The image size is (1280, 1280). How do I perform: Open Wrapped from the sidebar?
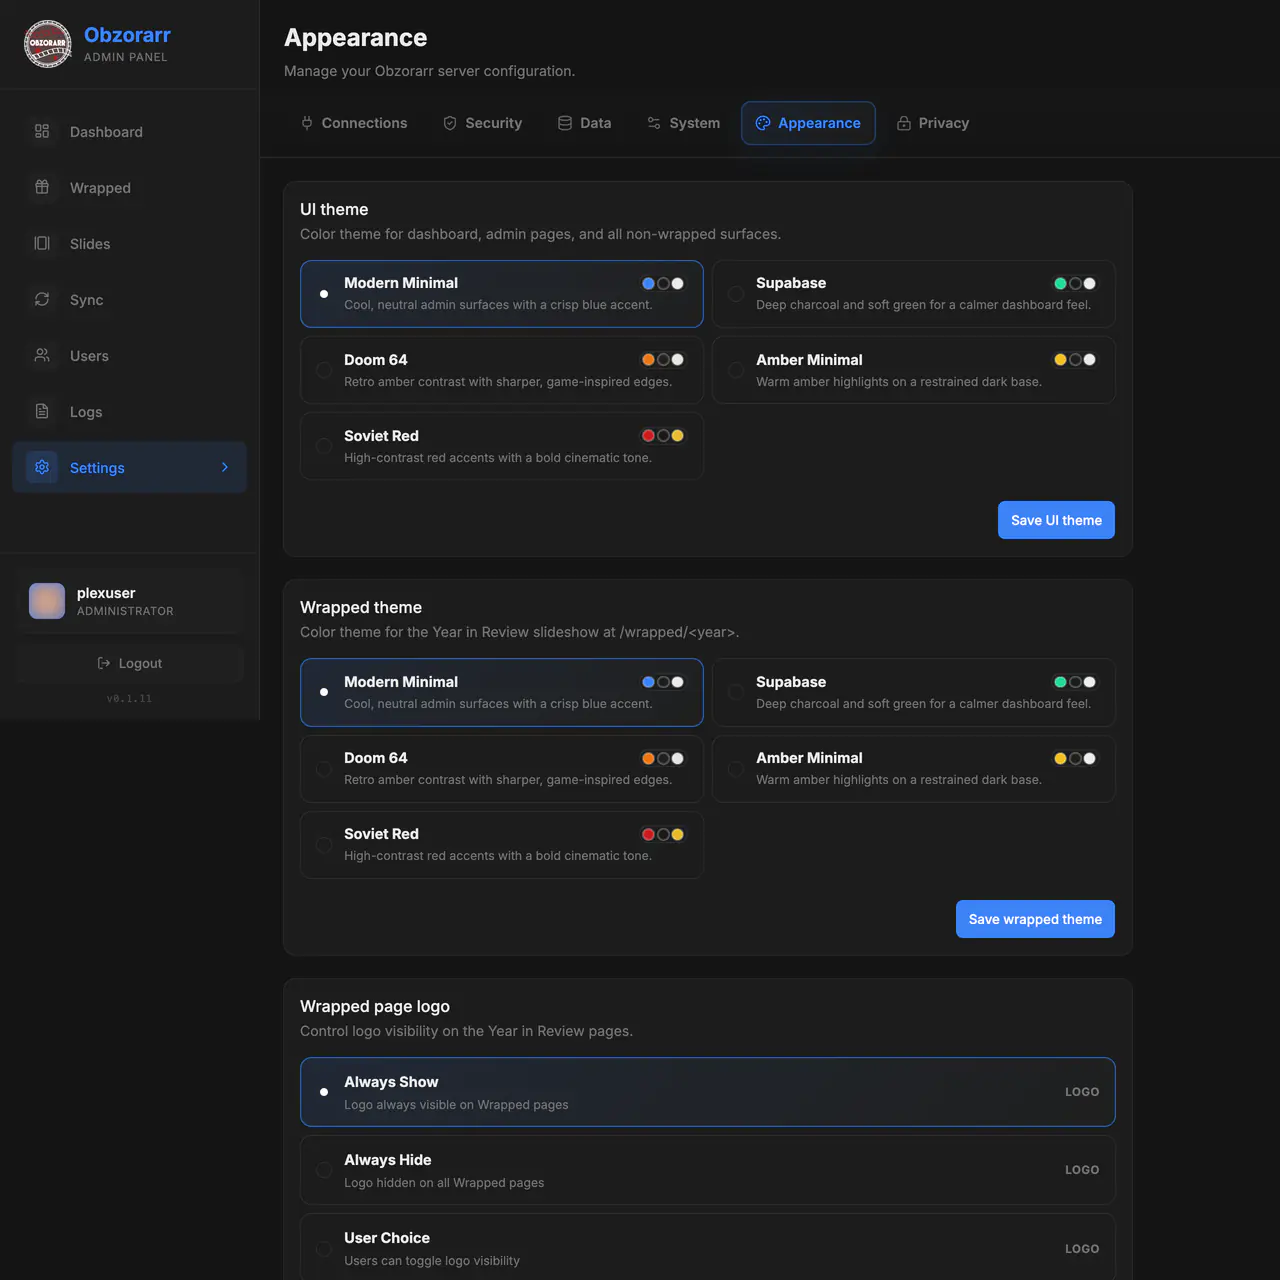click(129, 187)
